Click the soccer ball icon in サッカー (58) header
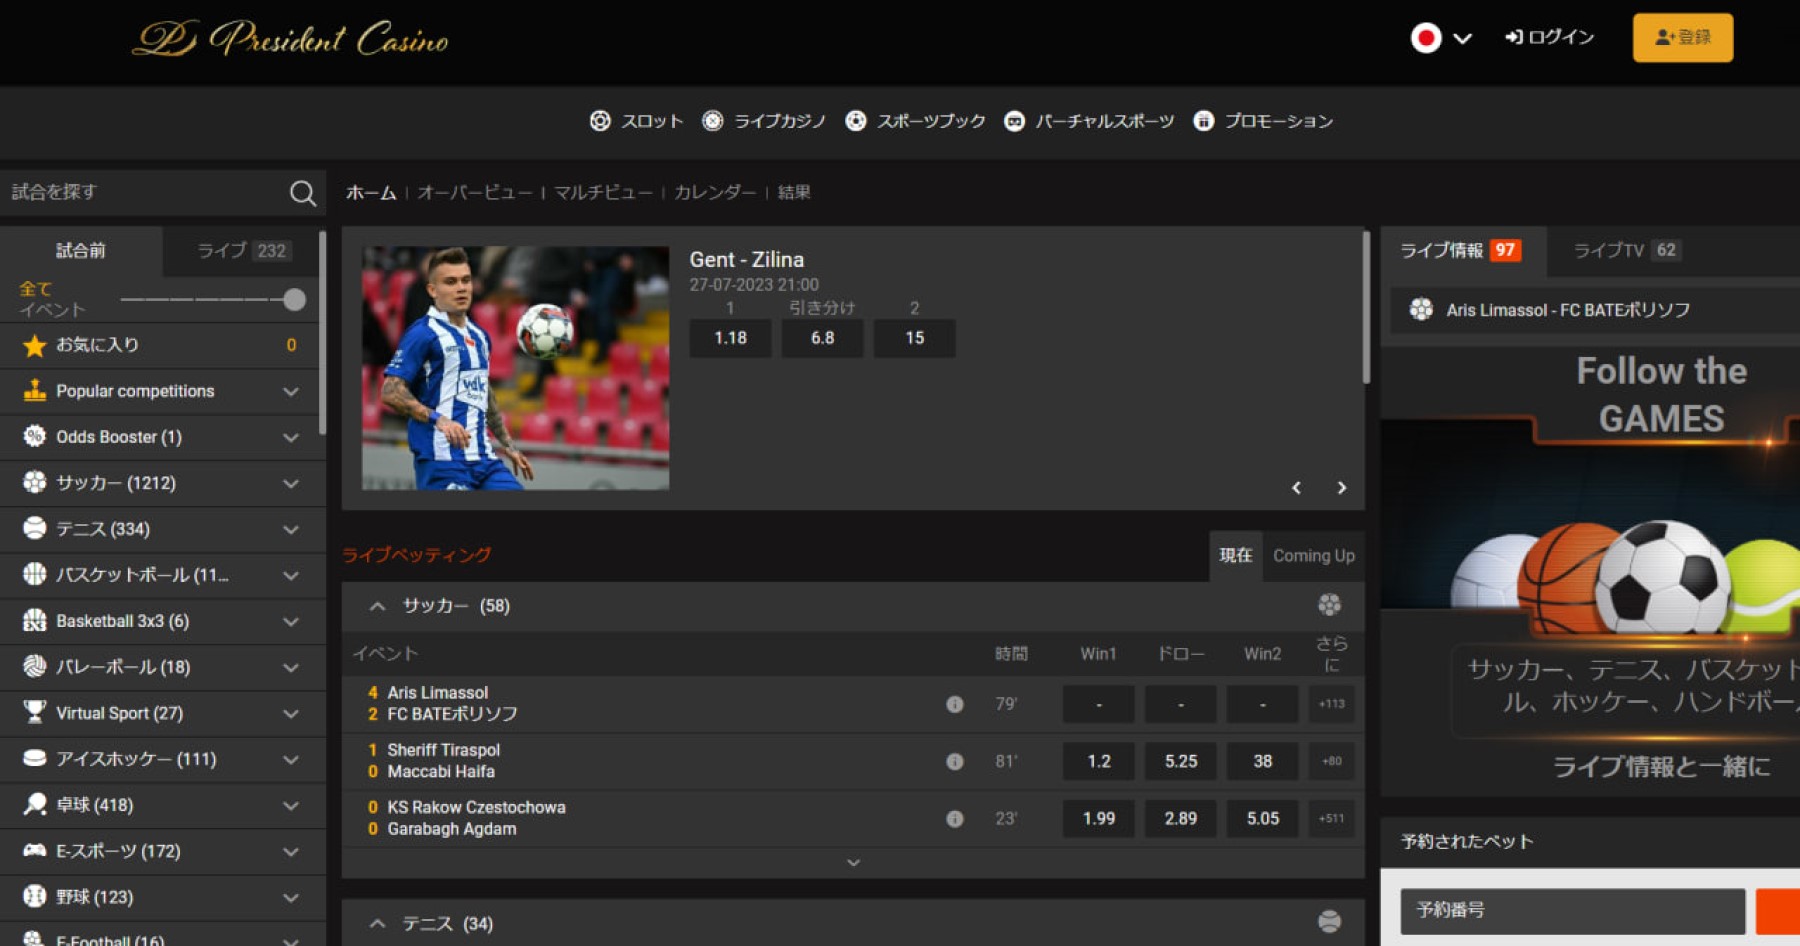 [1329, 605]
